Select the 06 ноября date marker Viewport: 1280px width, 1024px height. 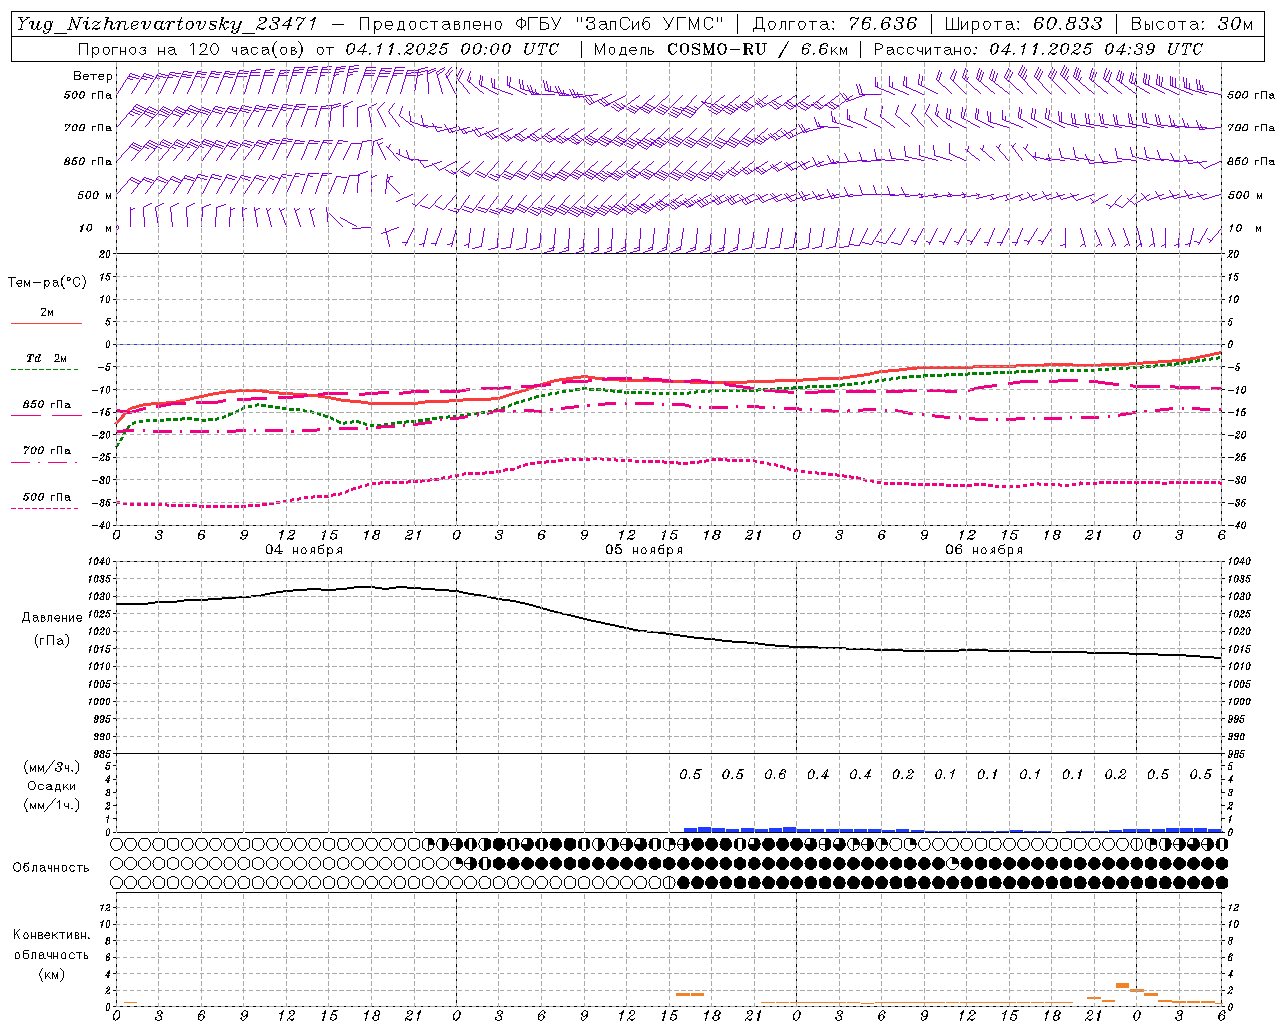pos(984,550)
